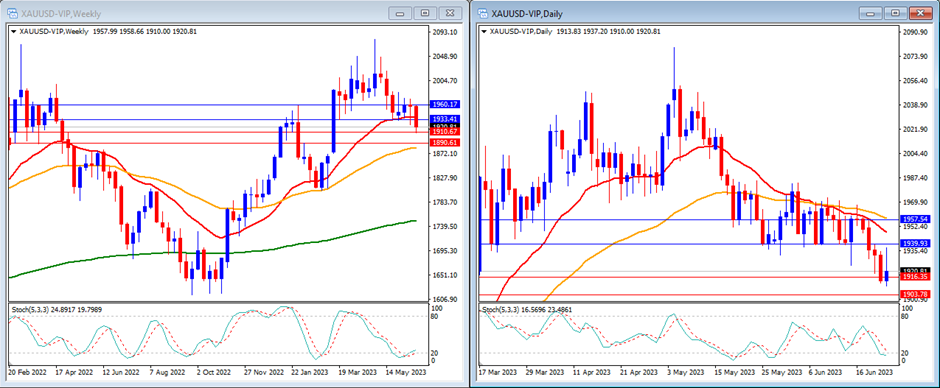Viewport: 940px width, 388px height.
Task: Click the 1606.90 value on Weekly price axis
Action: coord(445,299)
